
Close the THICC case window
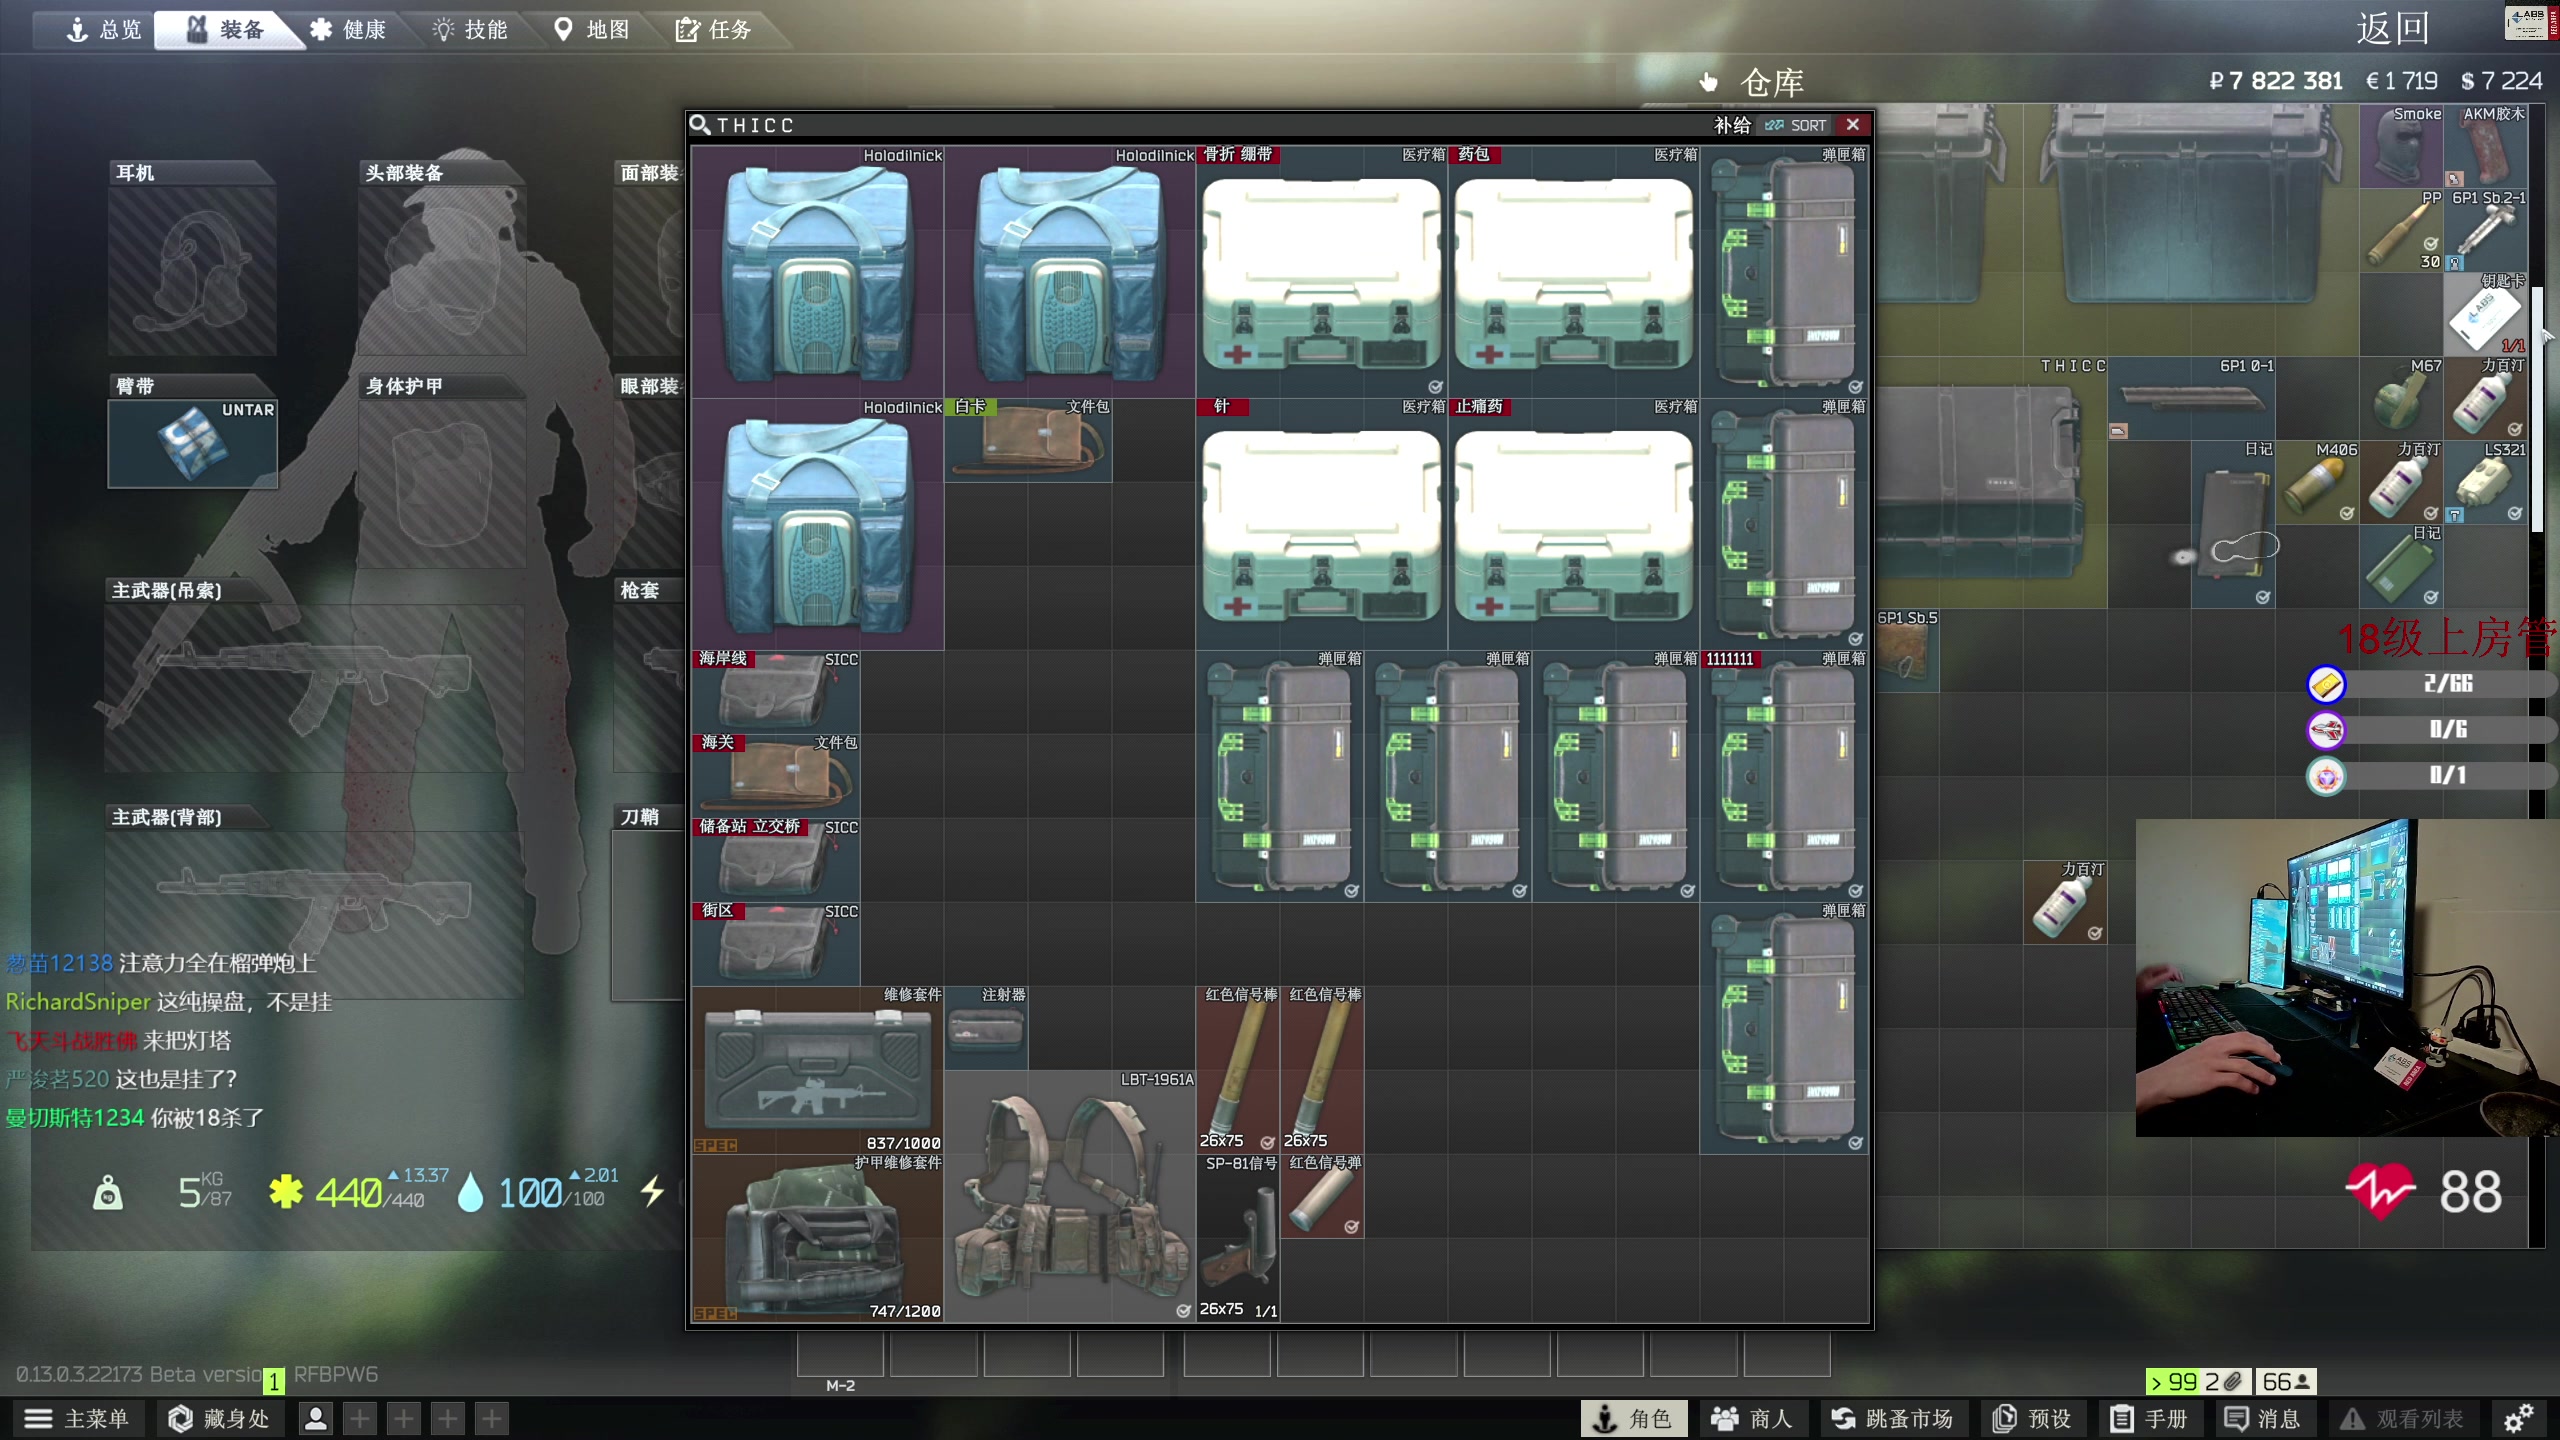(x=1853, y=125)
